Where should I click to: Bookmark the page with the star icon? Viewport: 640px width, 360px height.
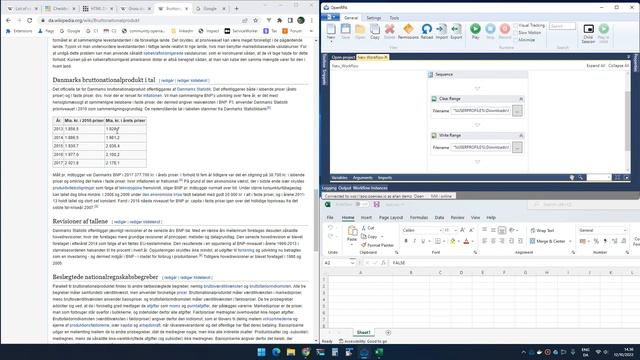pyautogui.click(x=256, y=20)
